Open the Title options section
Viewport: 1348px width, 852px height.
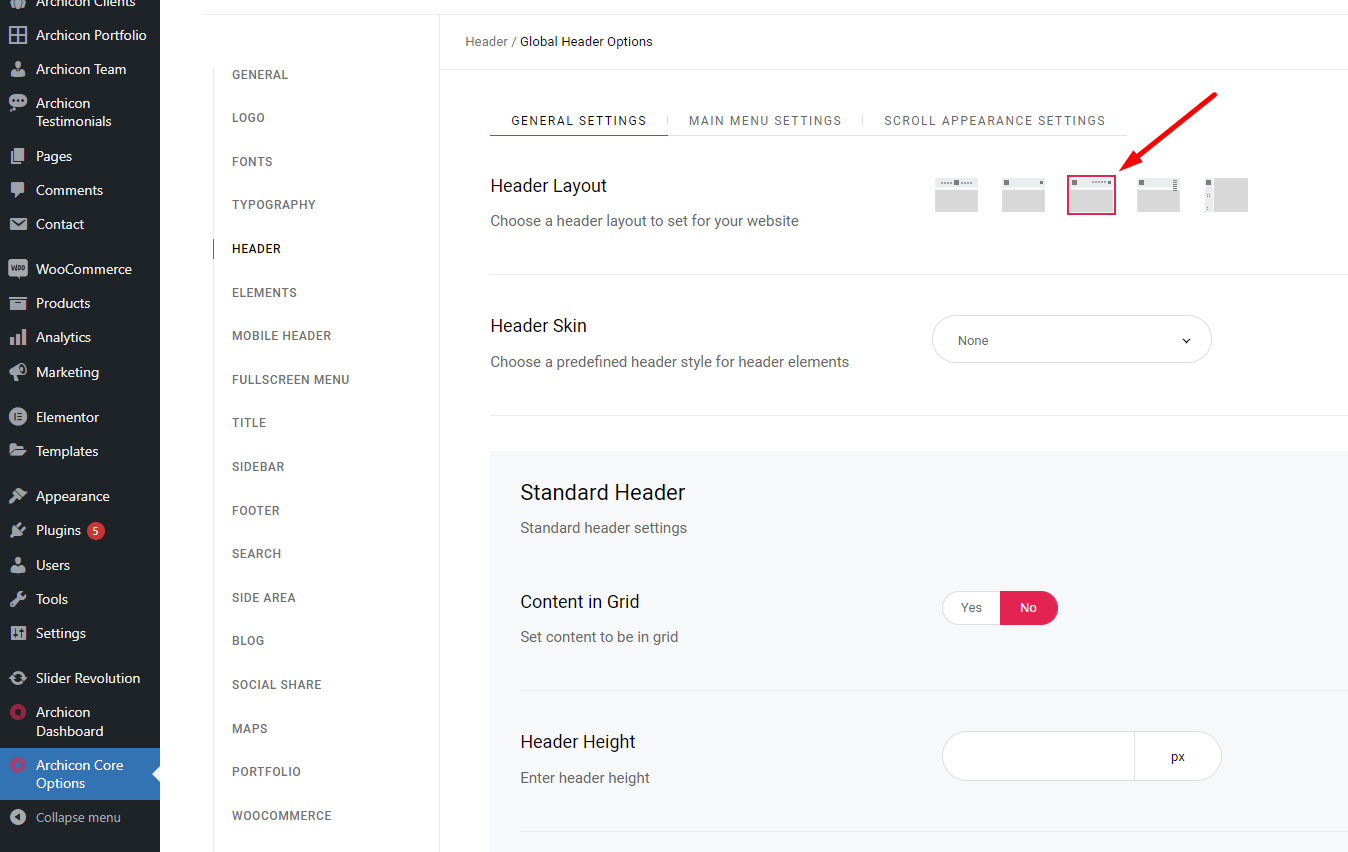[x=249, y=423]
